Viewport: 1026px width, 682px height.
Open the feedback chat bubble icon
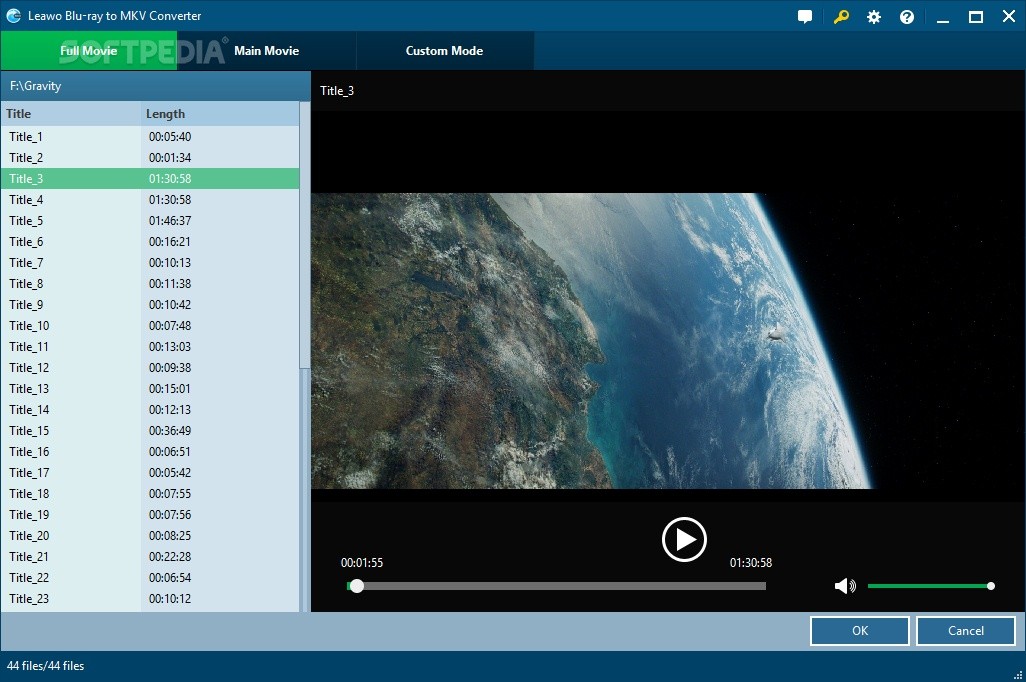(x=805, y=17)
